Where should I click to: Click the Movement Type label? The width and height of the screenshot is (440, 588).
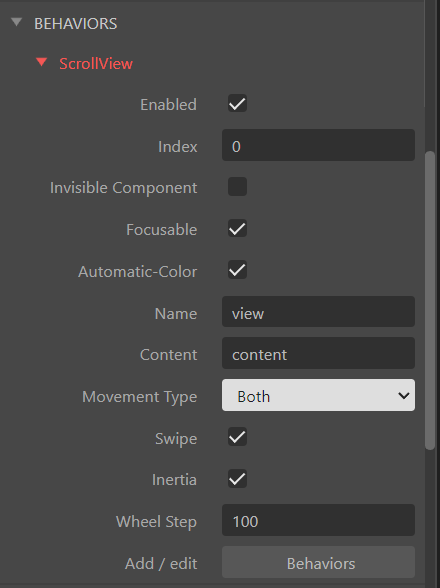click(x=140, y=397)
